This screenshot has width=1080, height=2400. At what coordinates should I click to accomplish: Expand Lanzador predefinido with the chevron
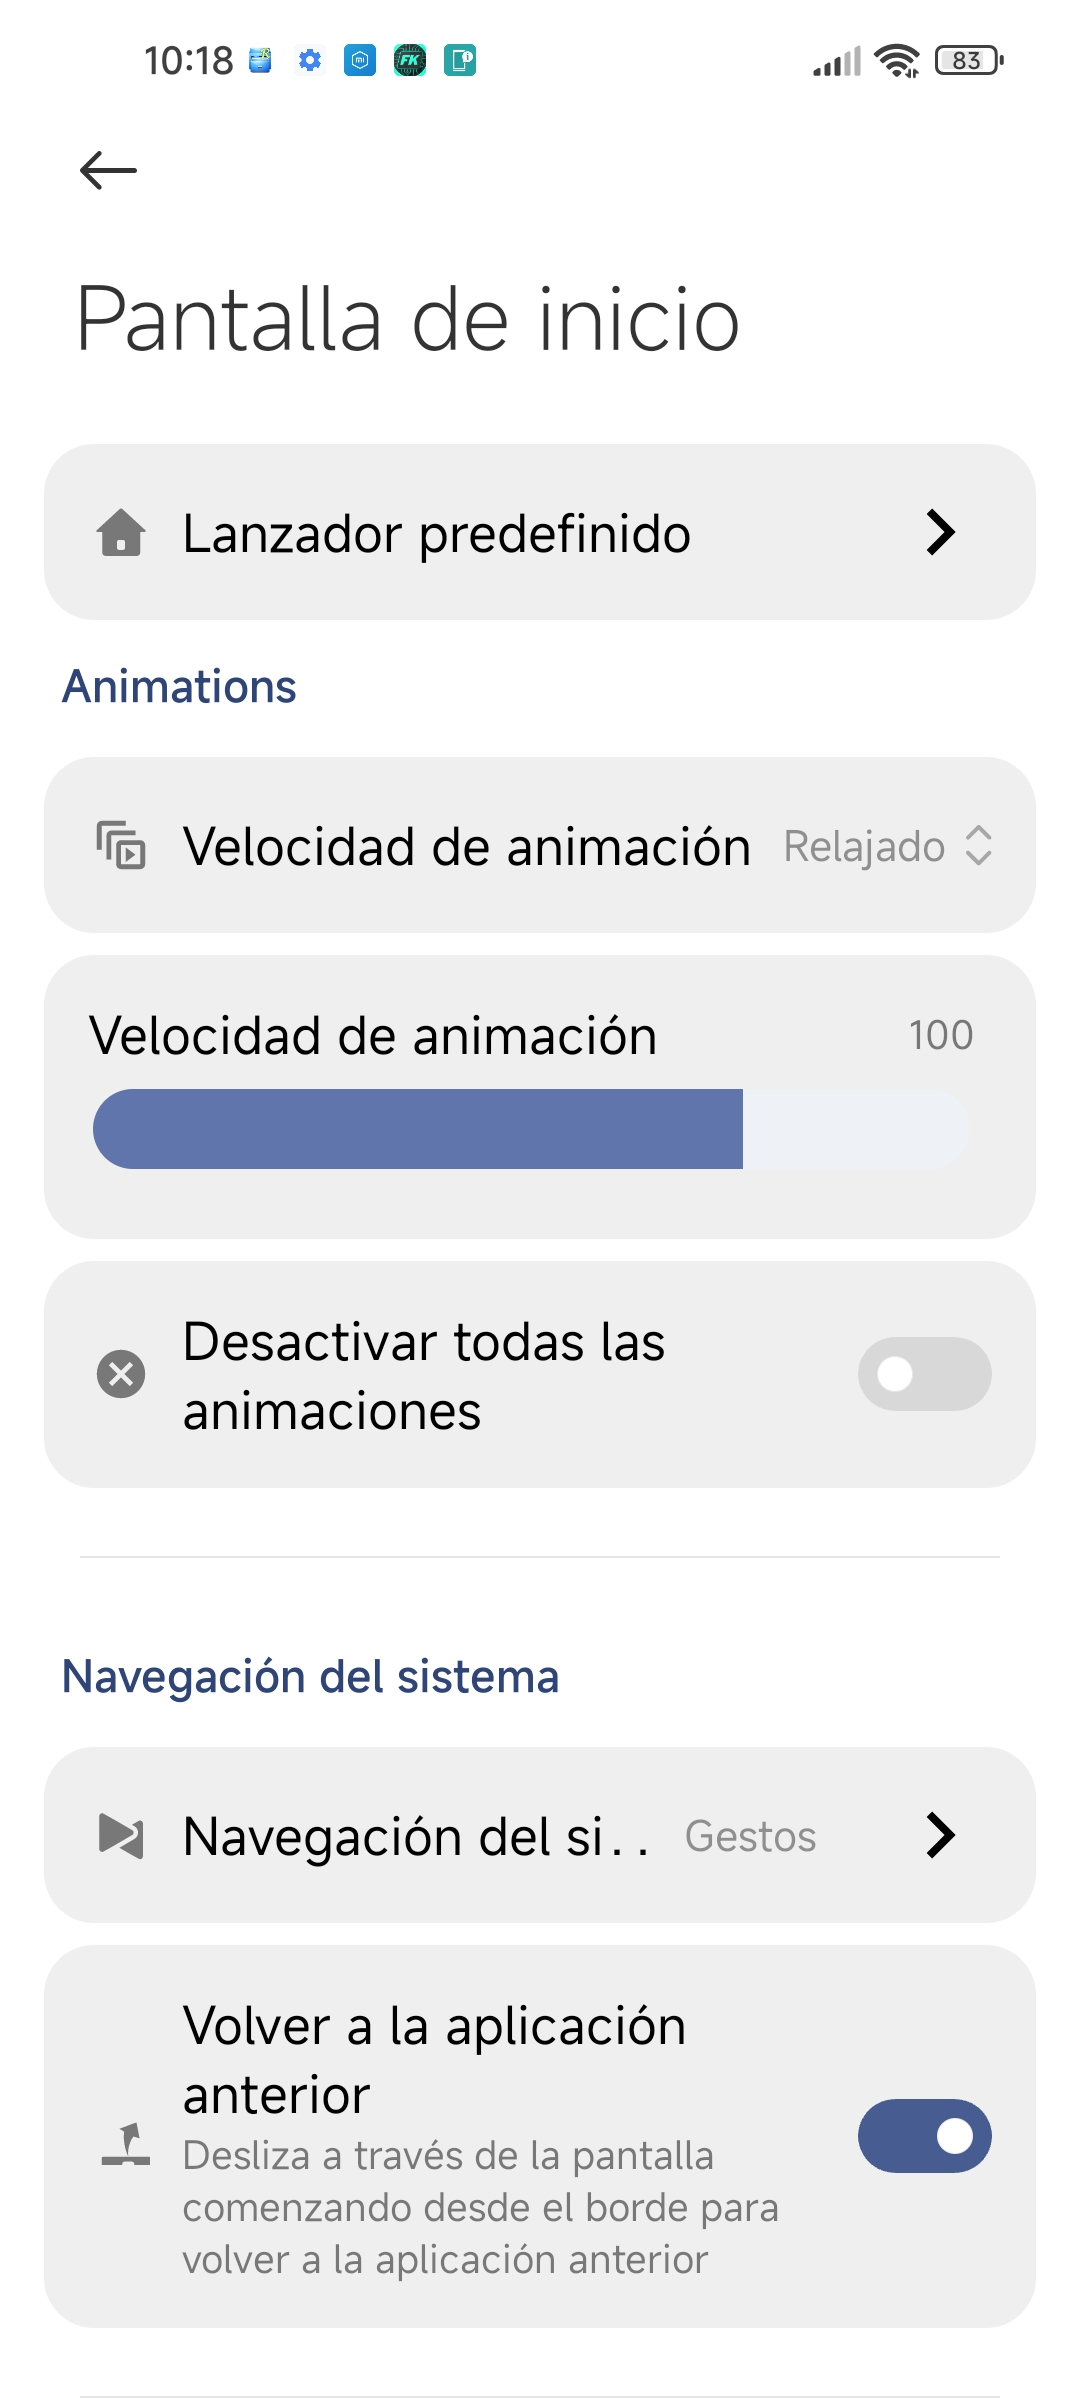click(940, 532)
